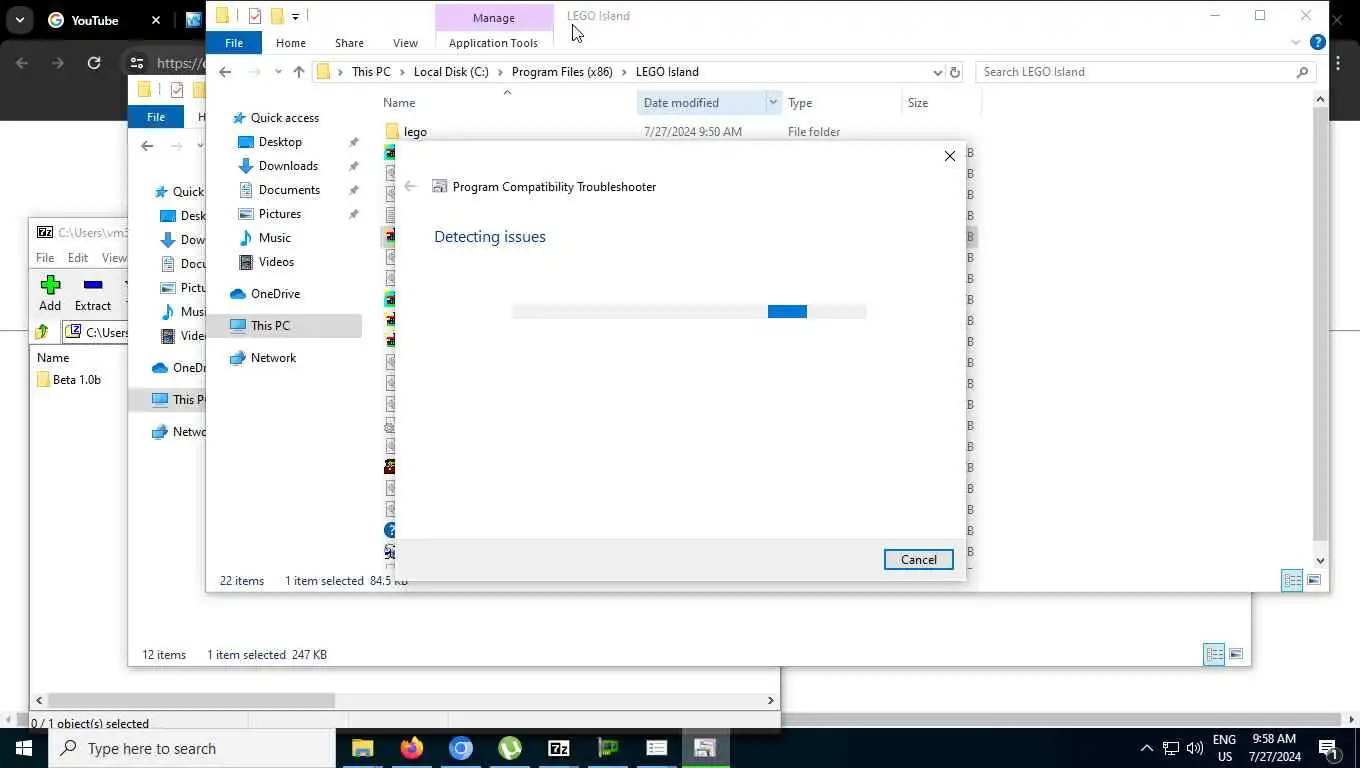Open Desktop in front navigation pane
The image size is (1360, 768).
click(x=280, y=142)
